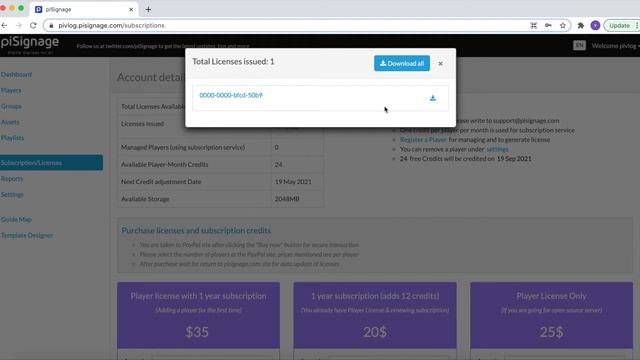This screenshot has width=640, height=360.
Task: View site info via the lock icon
Action: point(51,25)
